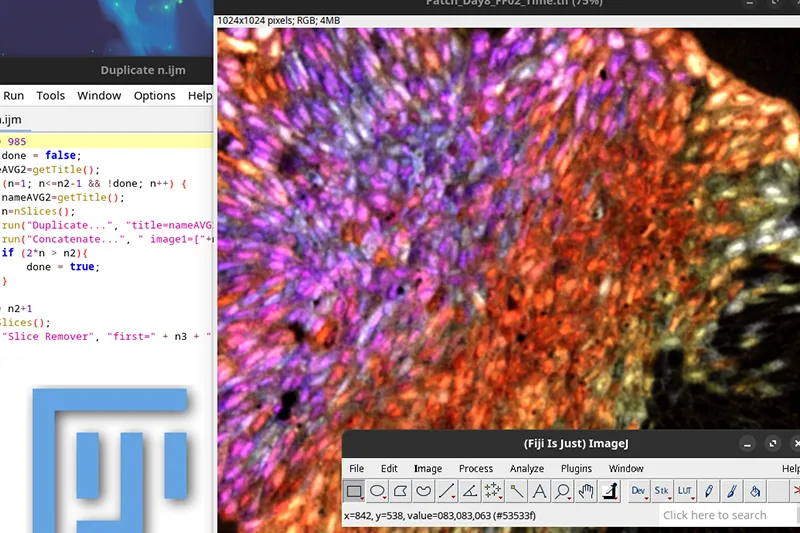The image size is (800, 533).
Task: Select the Polygon selection tool
Action: pos(400,491)
